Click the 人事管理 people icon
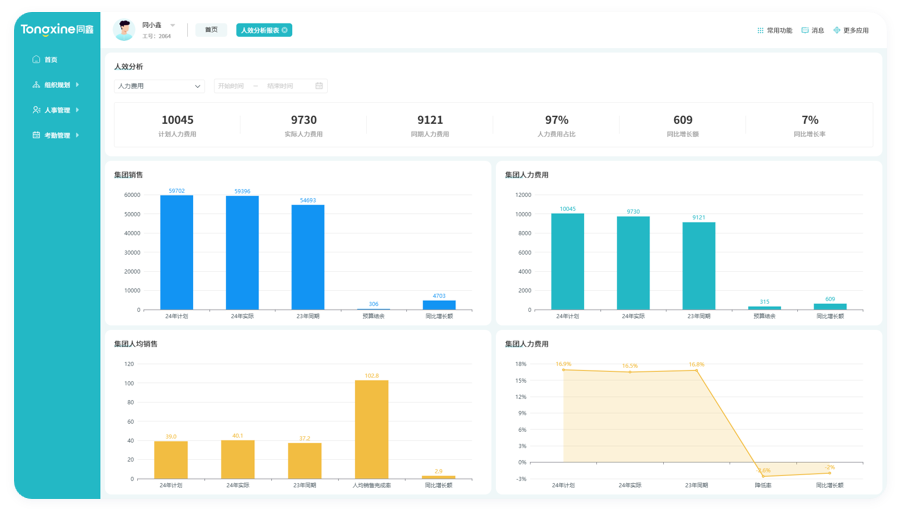Screen dimensions: 902x516 point(37,110)
